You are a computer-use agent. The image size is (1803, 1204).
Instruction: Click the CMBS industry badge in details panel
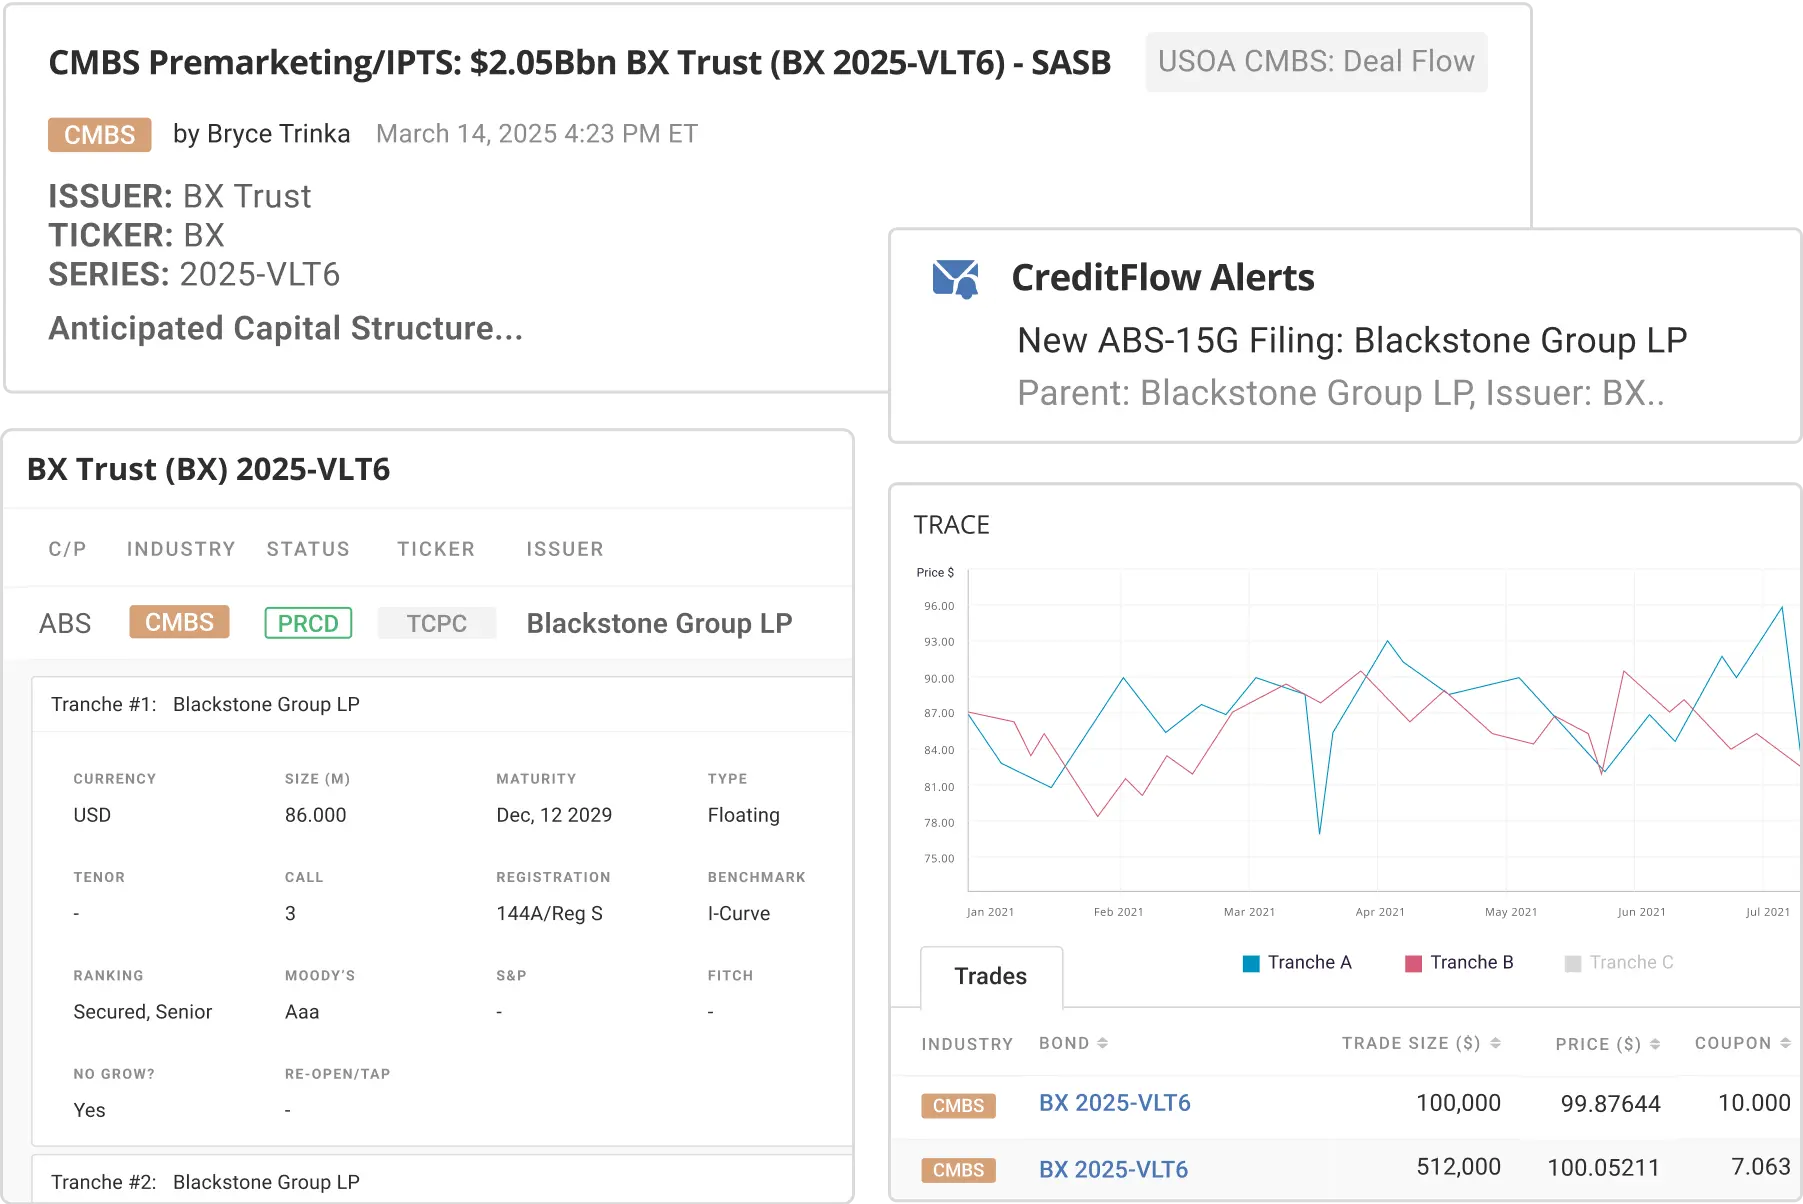click(179, 622)
